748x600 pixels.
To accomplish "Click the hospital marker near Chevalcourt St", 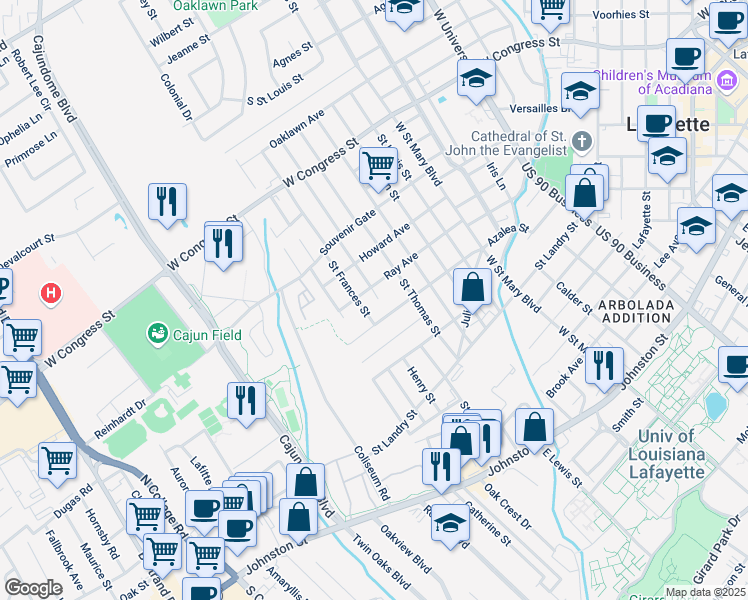I will point(51,292).
